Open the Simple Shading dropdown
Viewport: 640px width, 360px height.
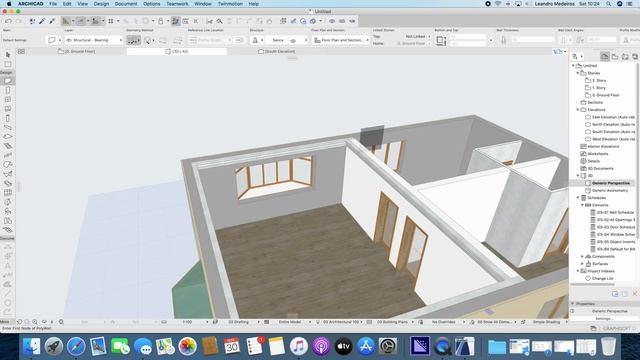pos(549,322)
